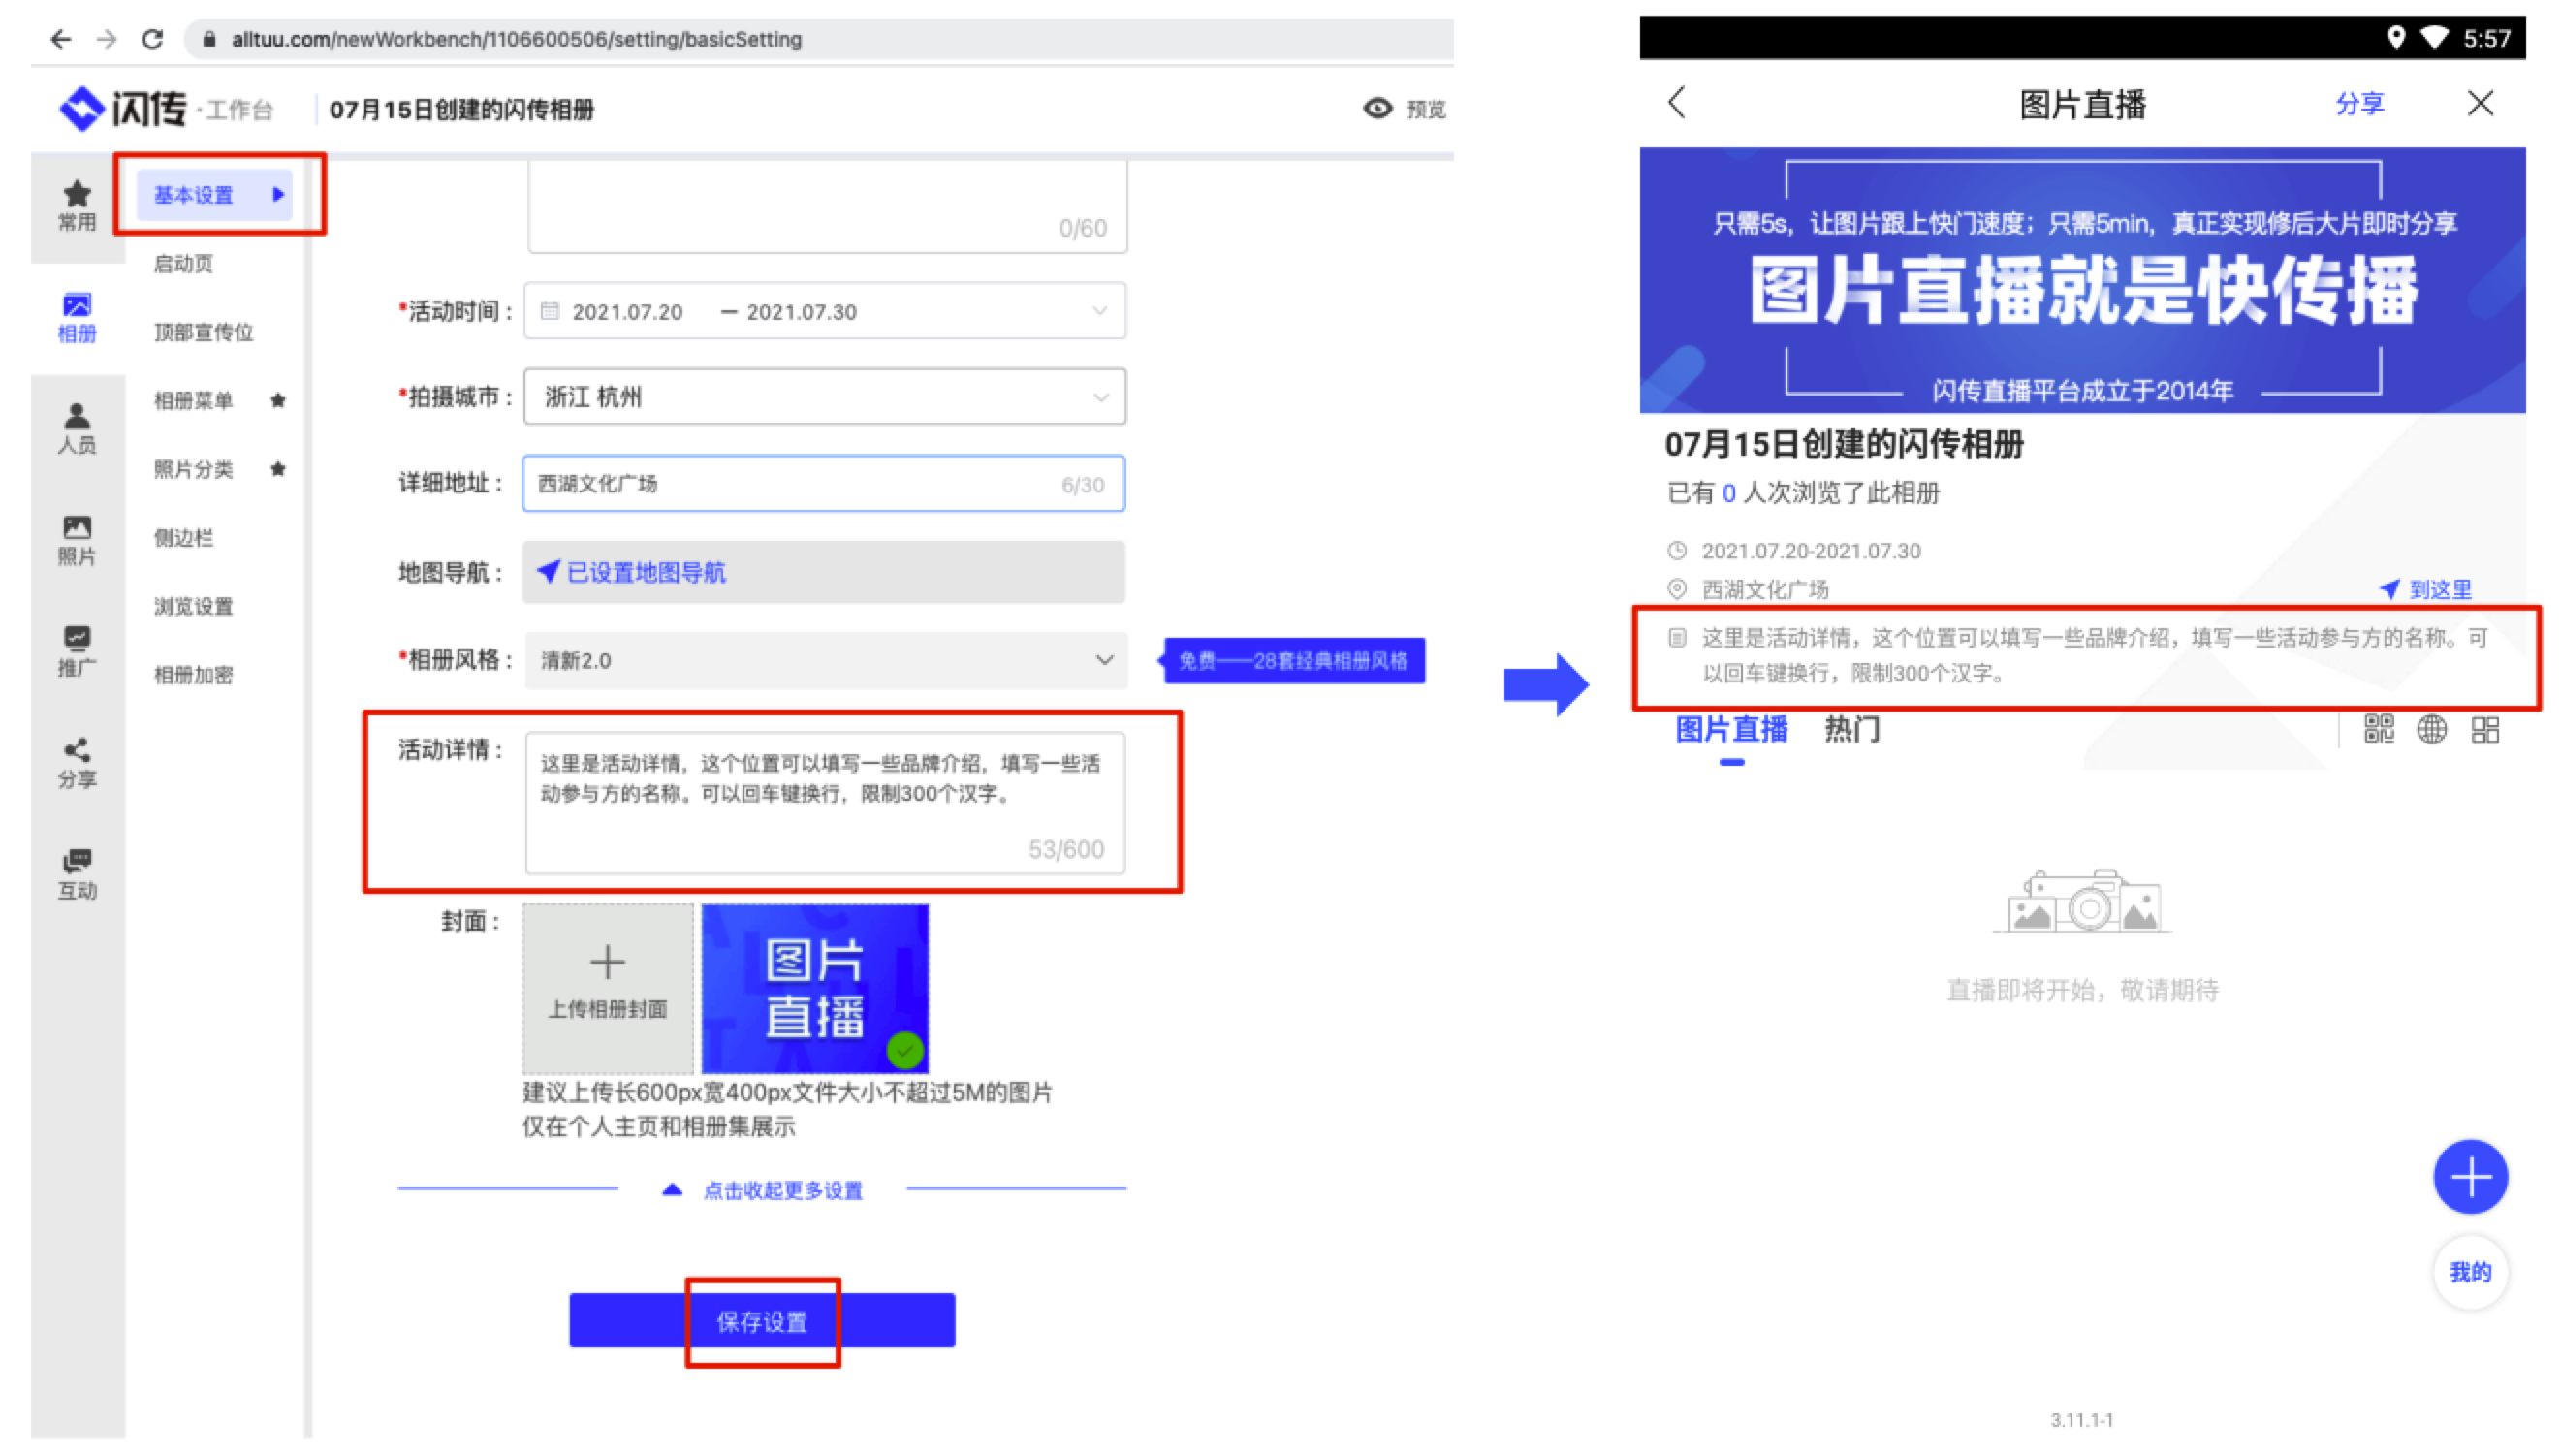The image size is (2561, 1456).
Task: Open the 活动时间 date range dropdown
Action: [x=825, y=311]
